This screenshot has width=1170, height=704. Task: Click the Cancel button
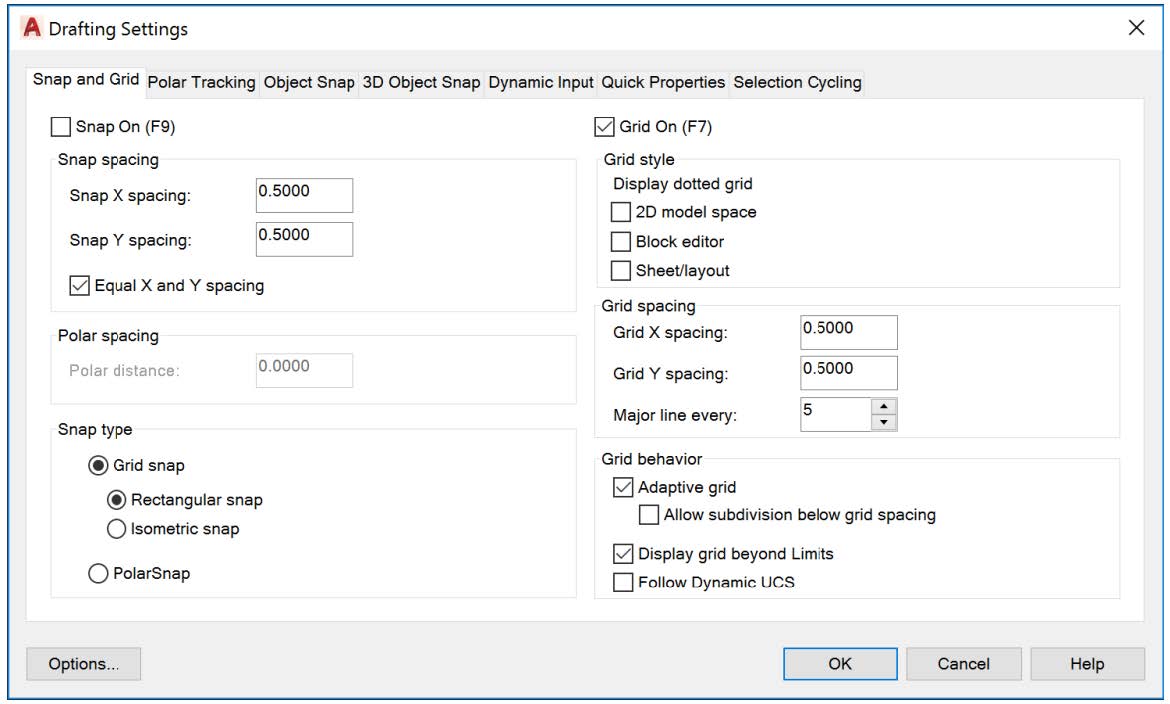point(963,664)
